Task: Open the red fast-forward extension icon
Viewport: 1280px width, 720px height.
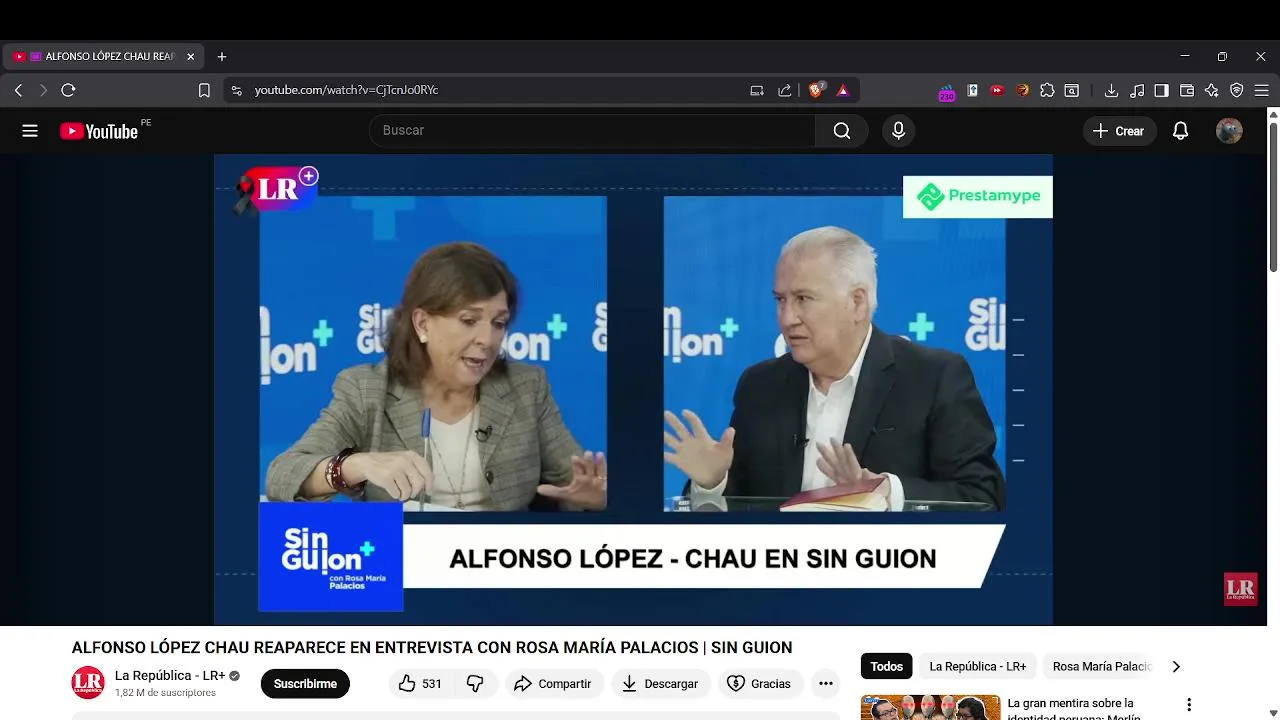Action: (997, 90)
